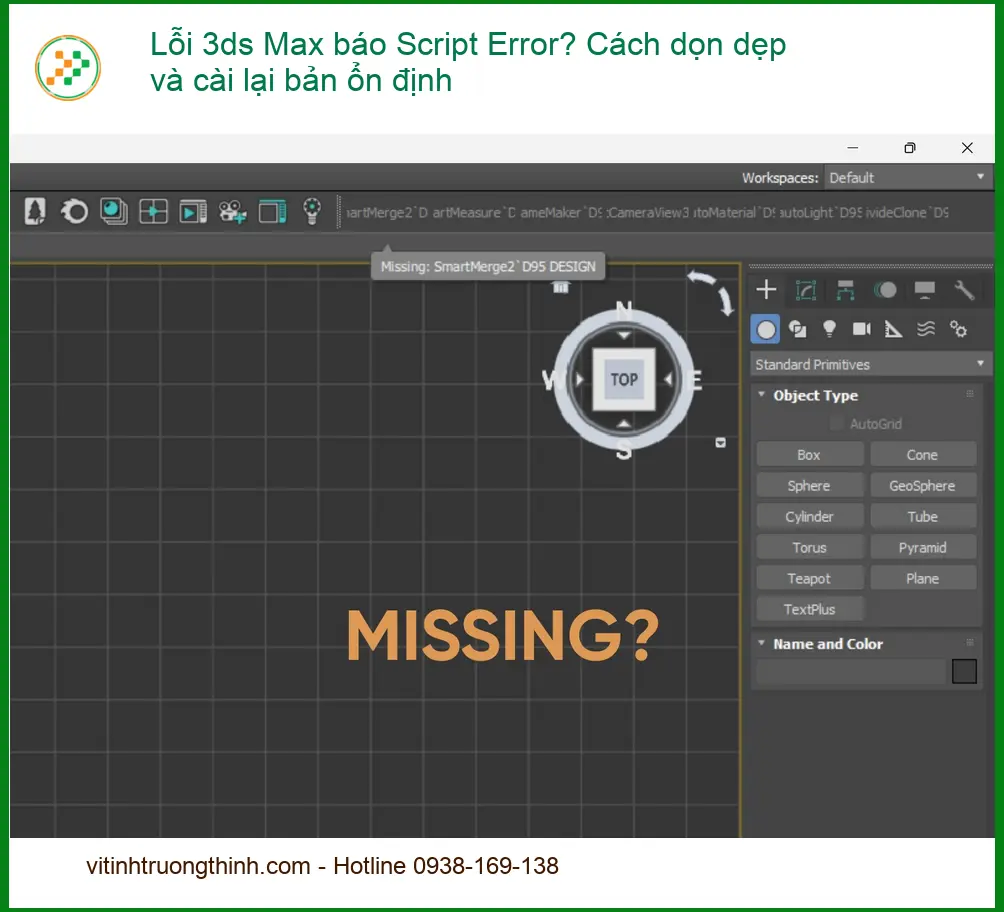Screen dimensions: 1004x912
Task: Click the ViewCube rotate clockwise arrows
Action: [x=712, y=291]
